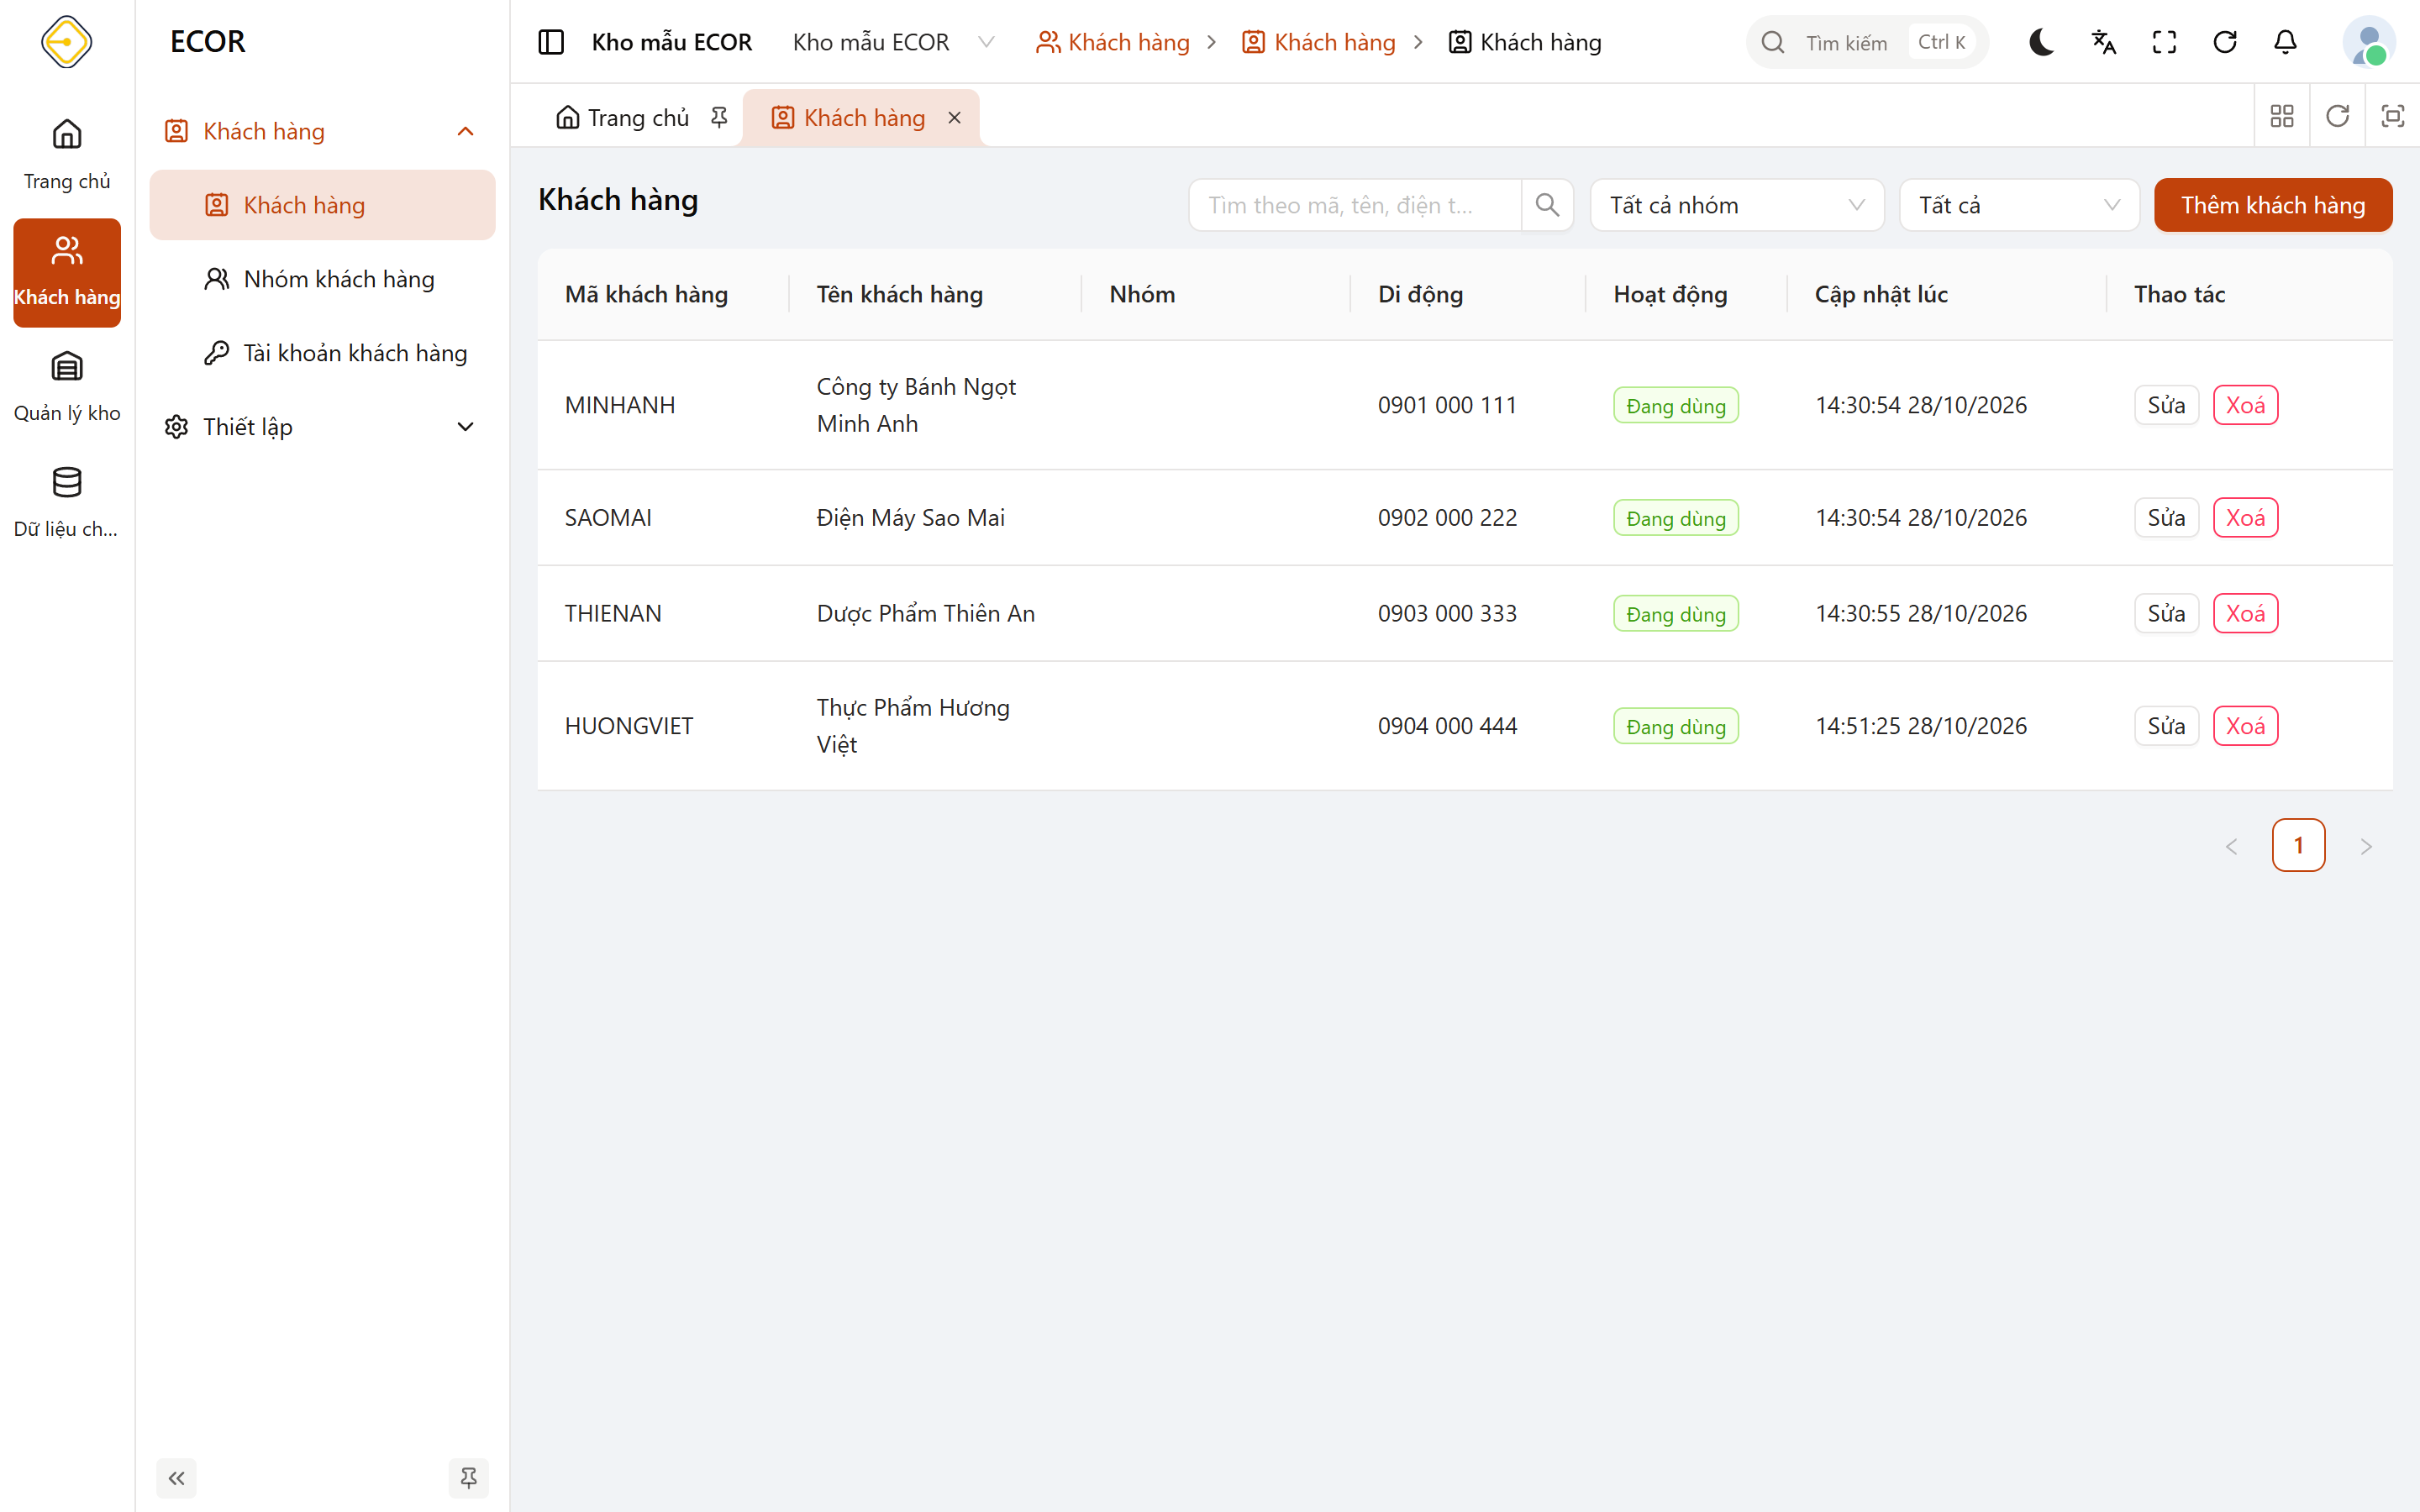Toggle sidebar panel icon in header
This screenshot has width=2420, height=1512.
coord(551,42)
